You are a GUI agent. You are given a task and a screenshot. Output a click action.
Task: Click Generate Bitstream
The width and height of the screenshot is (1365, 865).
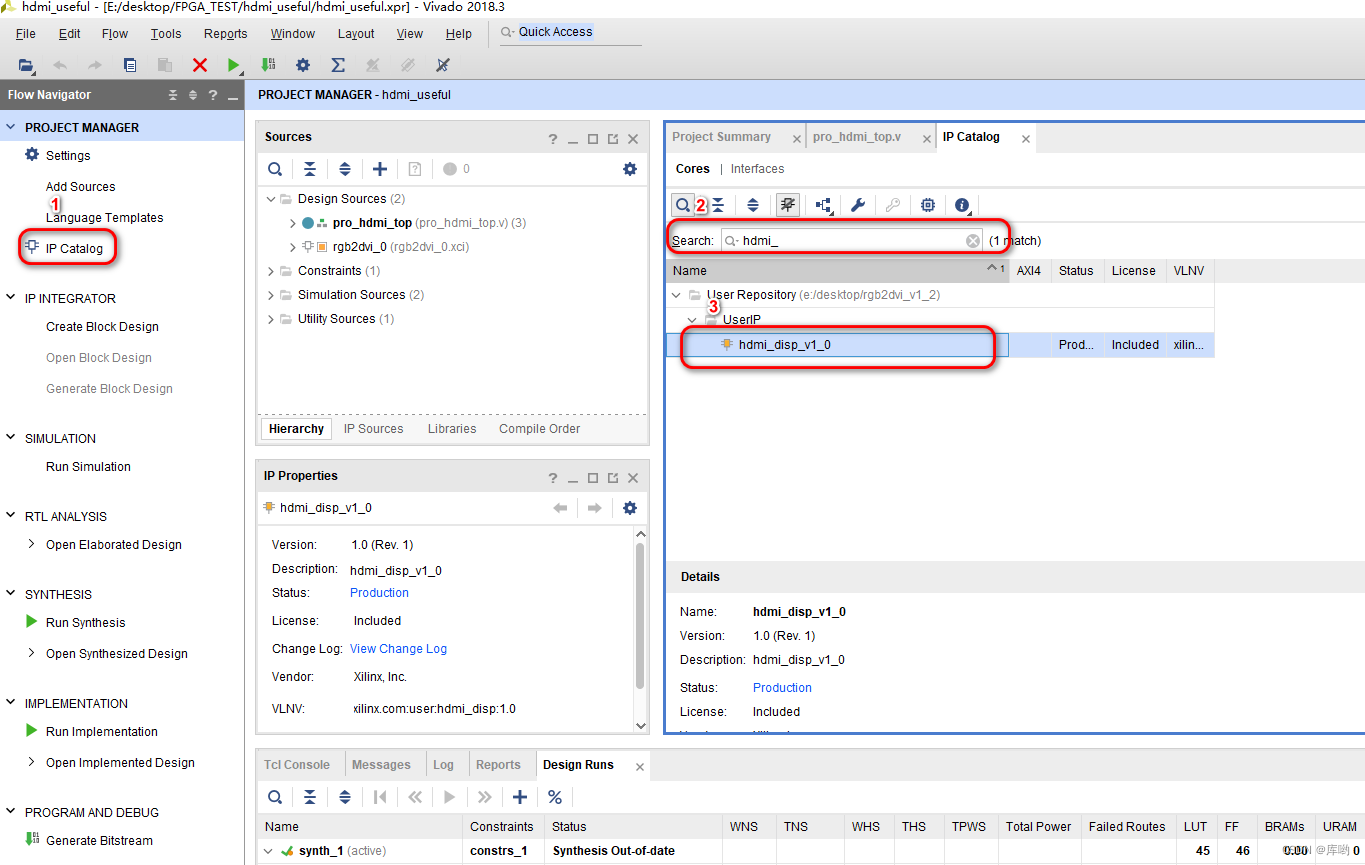coord(100,841)
